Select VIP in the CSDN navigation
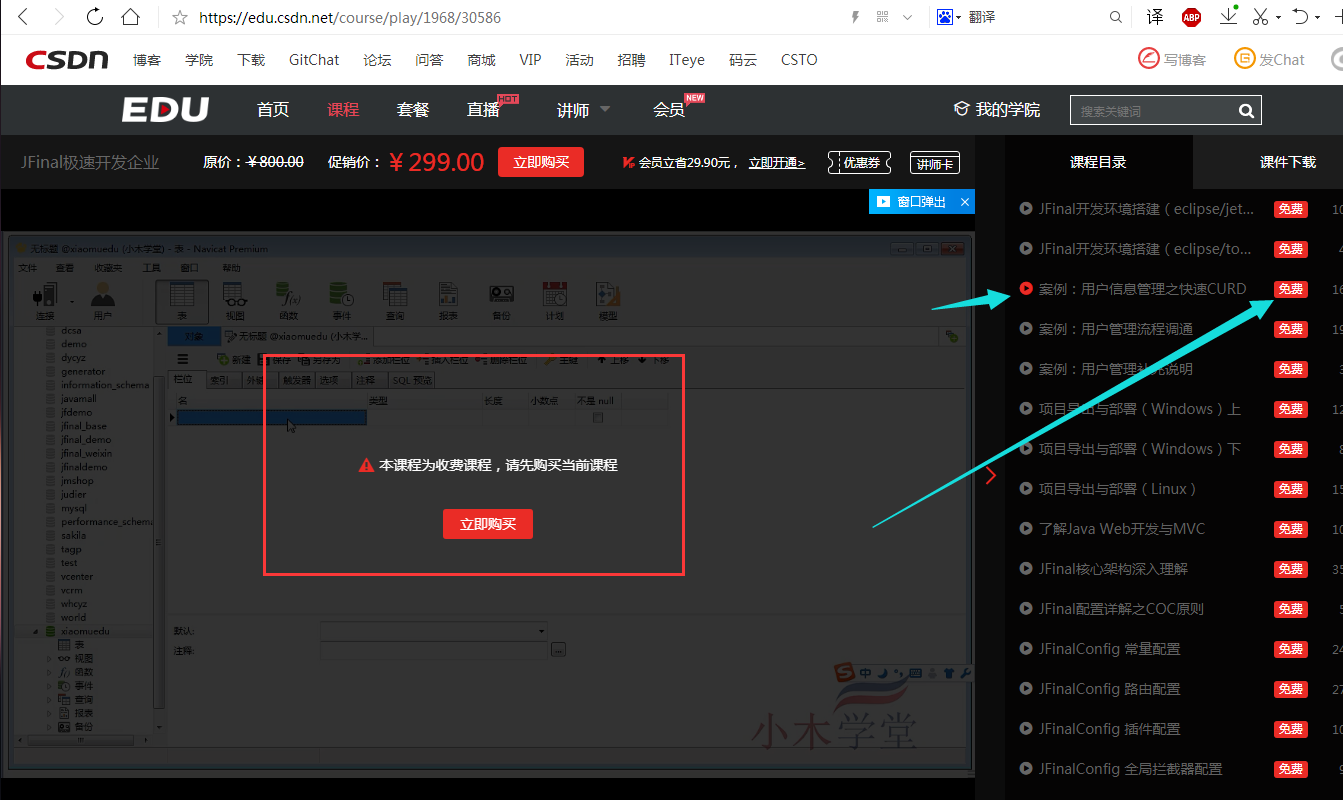 pyautogui.click(x=530, y=60)
